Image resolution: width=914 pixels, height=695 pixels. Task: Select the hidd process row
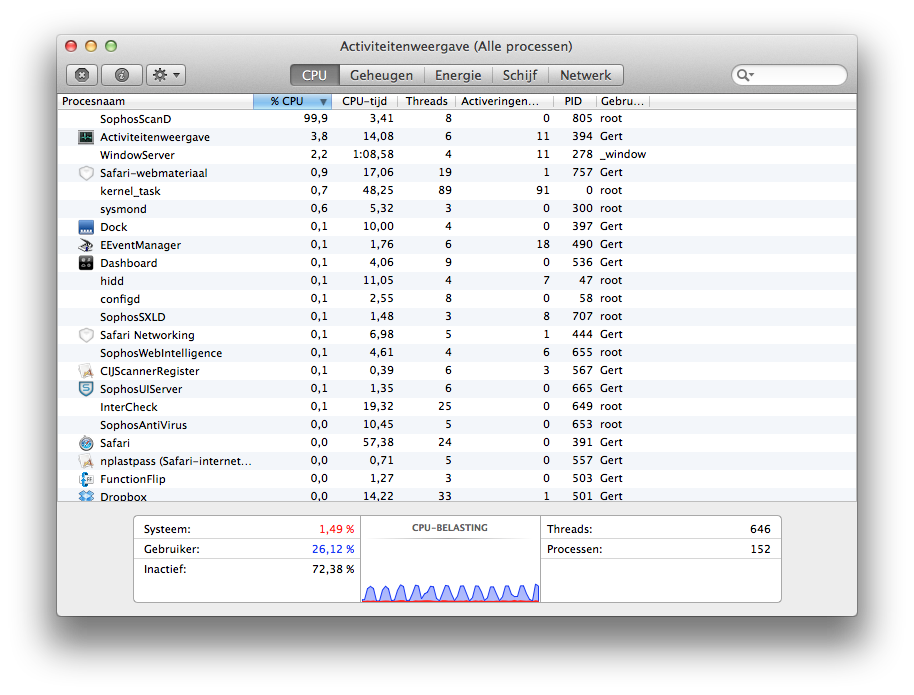[457, 281]
